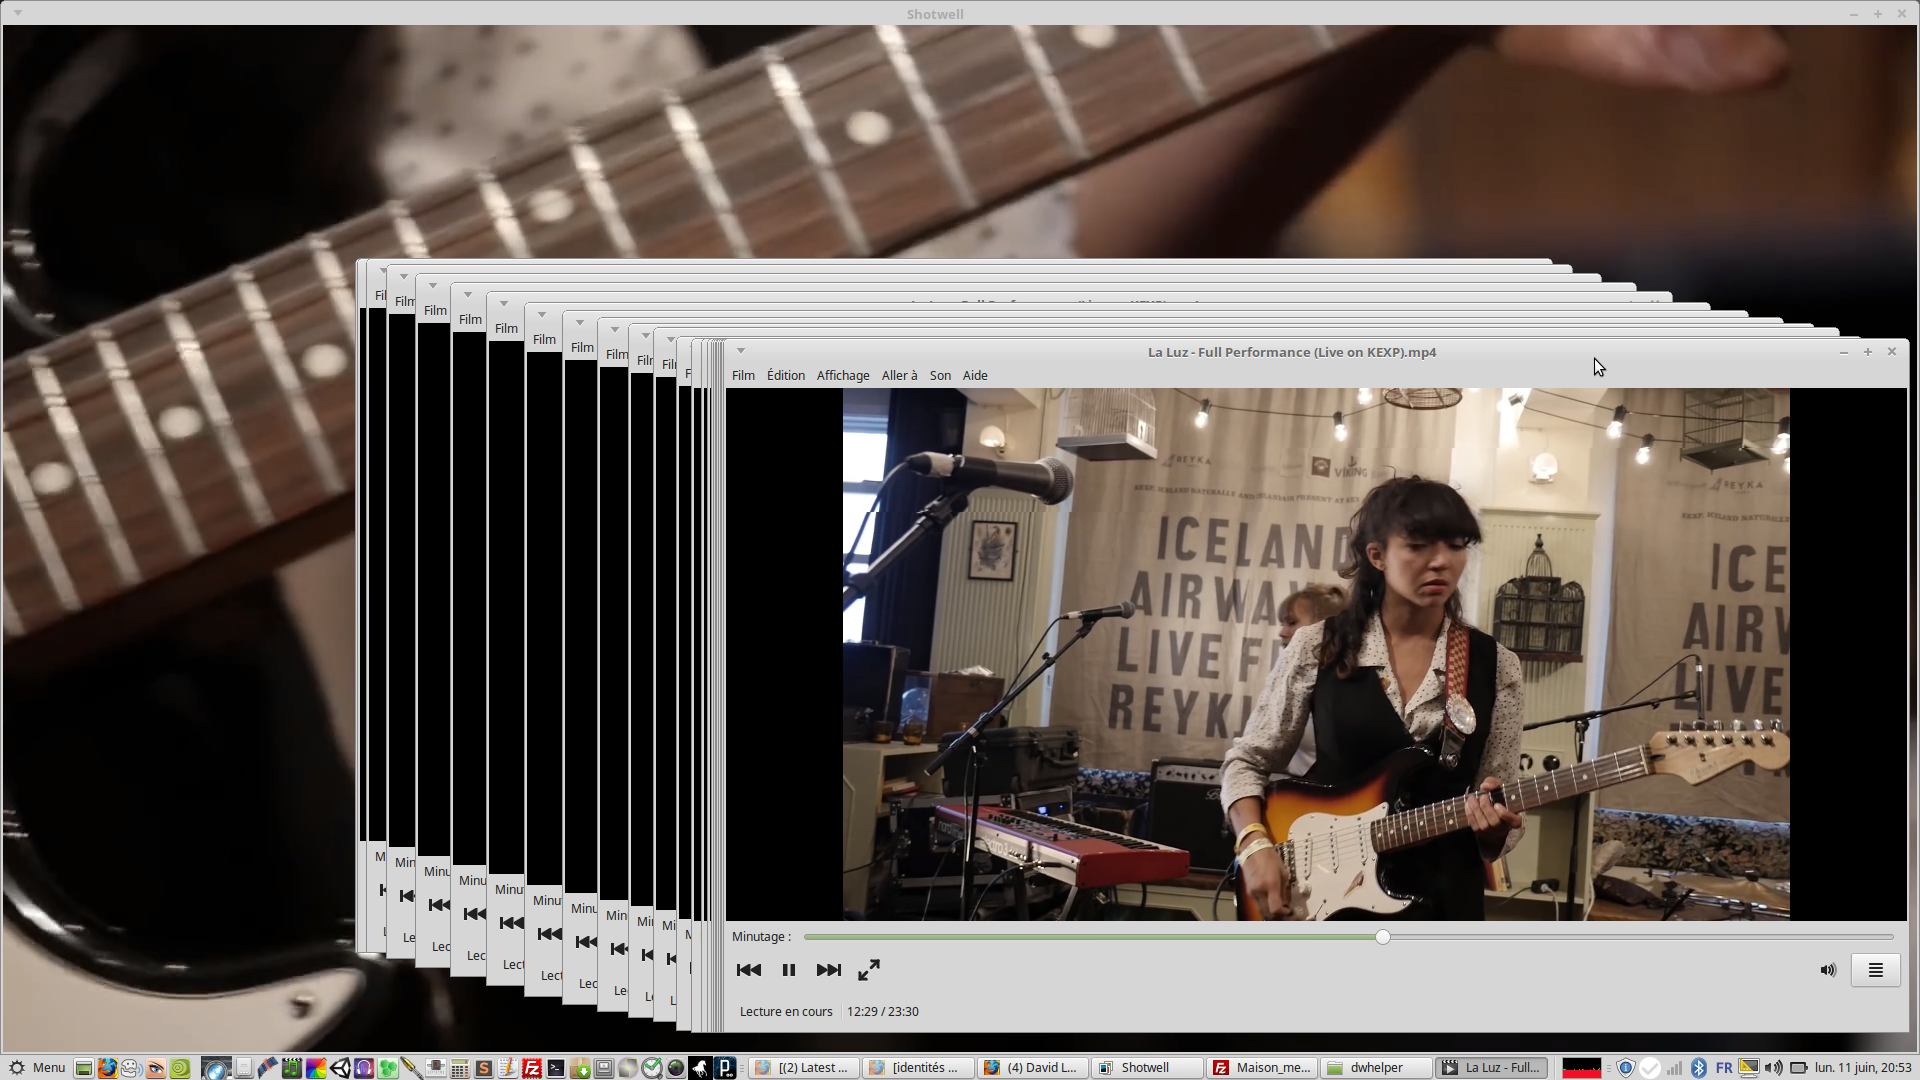
Task: Open the window menu arrow left of title
Action: tap(741, 351)
